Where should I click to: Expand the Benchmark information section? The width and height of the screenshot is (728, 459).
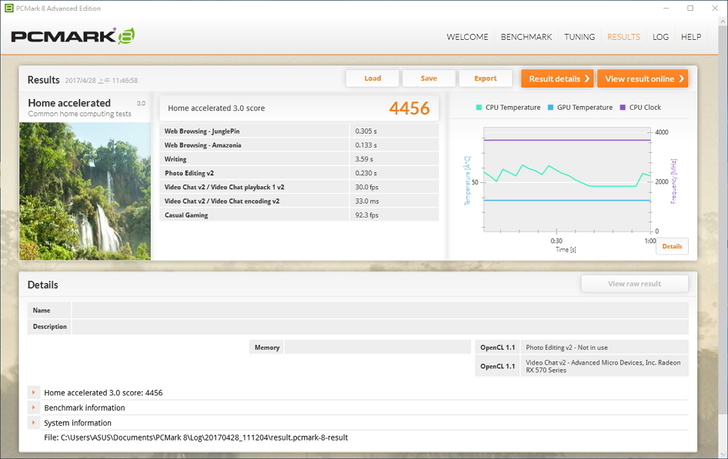pos(34,408)
